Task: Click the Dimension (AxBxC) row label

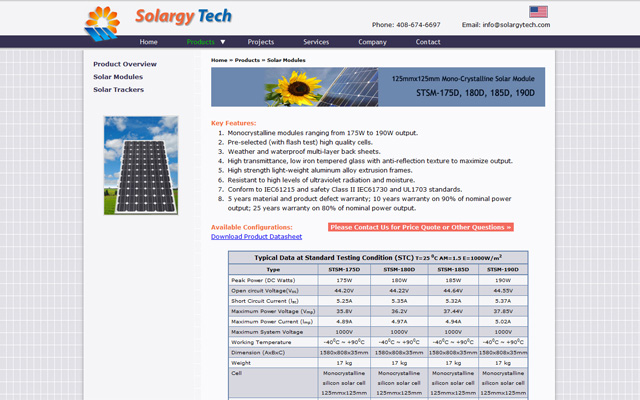Action: [x=258, y=353]
